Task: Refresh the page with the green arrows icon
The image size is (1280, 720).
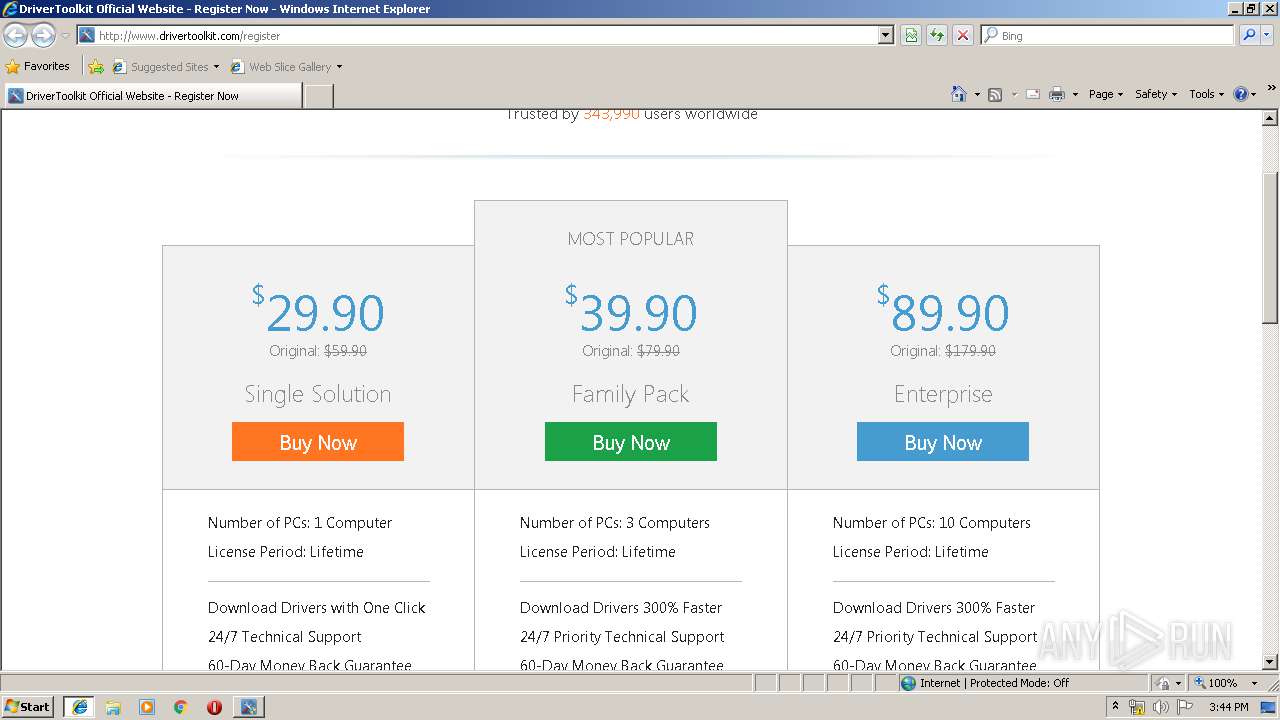Action: tap(937, 35)
